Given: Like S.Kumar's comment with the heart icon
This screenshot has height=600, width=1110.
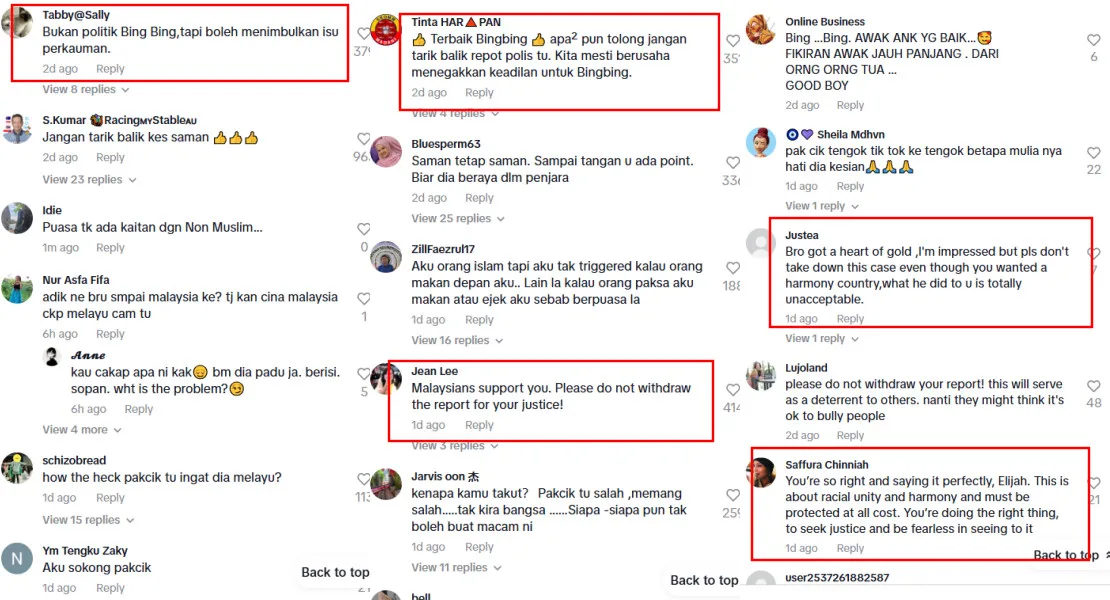Looking at the screenshot, I should pyautogui.click(x=363, y=139).
